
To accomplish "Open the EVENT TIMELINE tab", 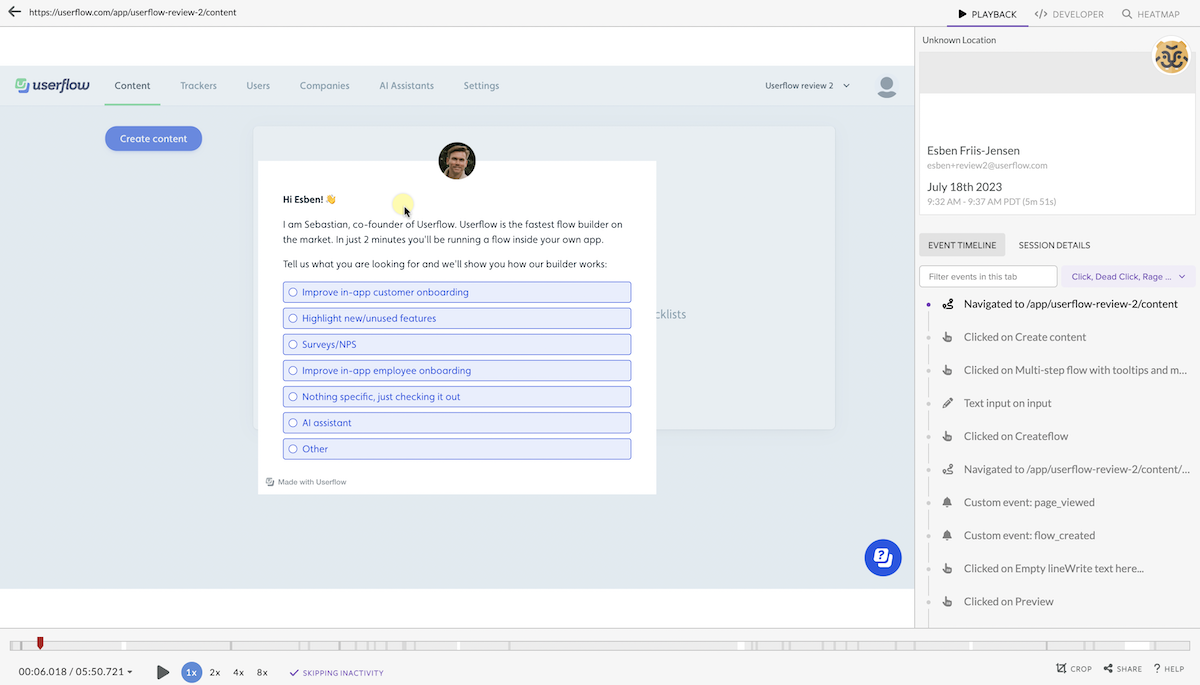I will coord(961,245).
